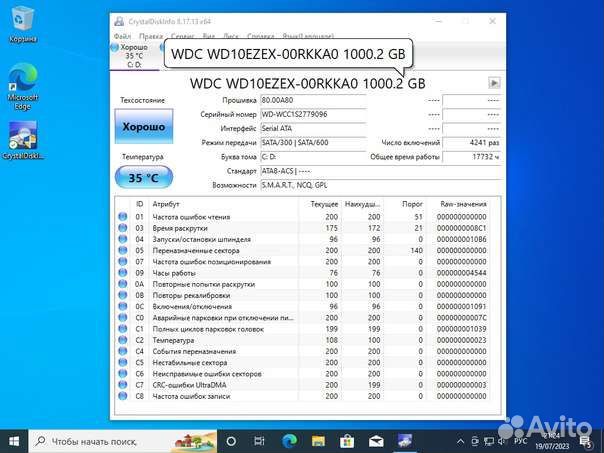Click status icon for Повторные попытки раскрутки
Viewport: 604px width, 453px height.
tap(123, 284)
